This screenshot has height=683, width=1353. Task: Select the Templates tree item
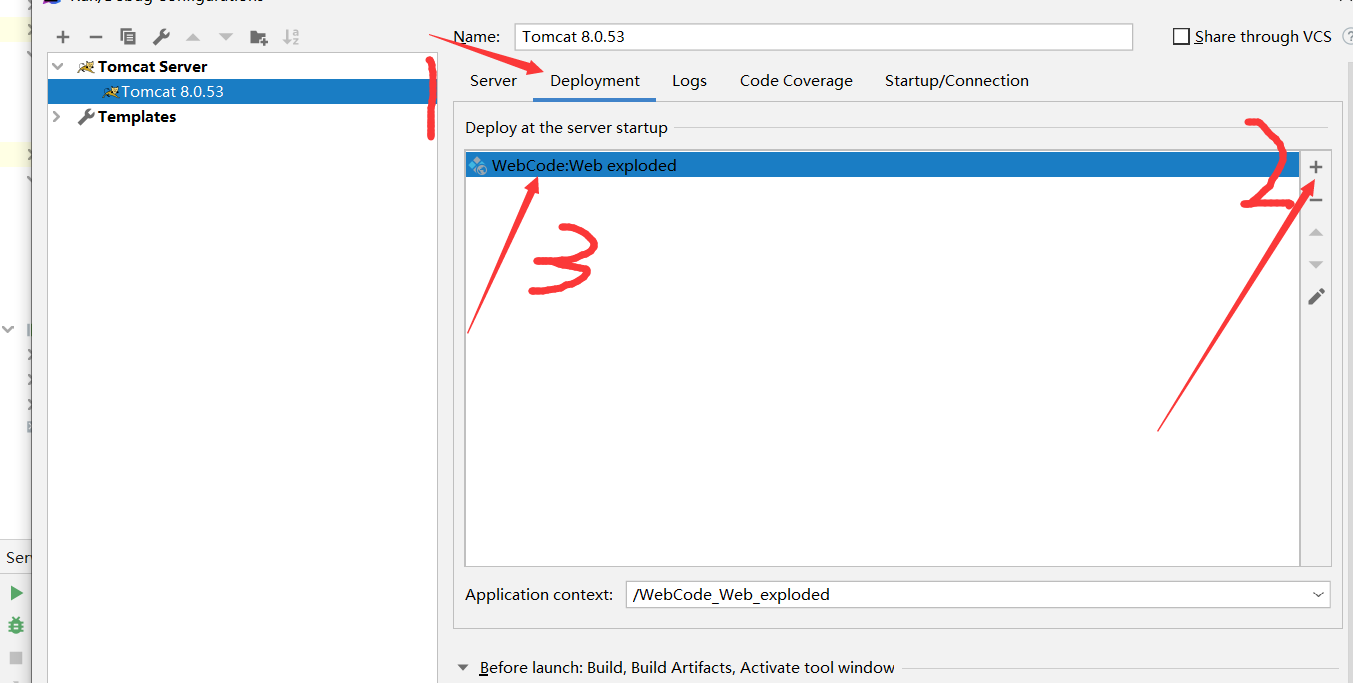point(137,117)
